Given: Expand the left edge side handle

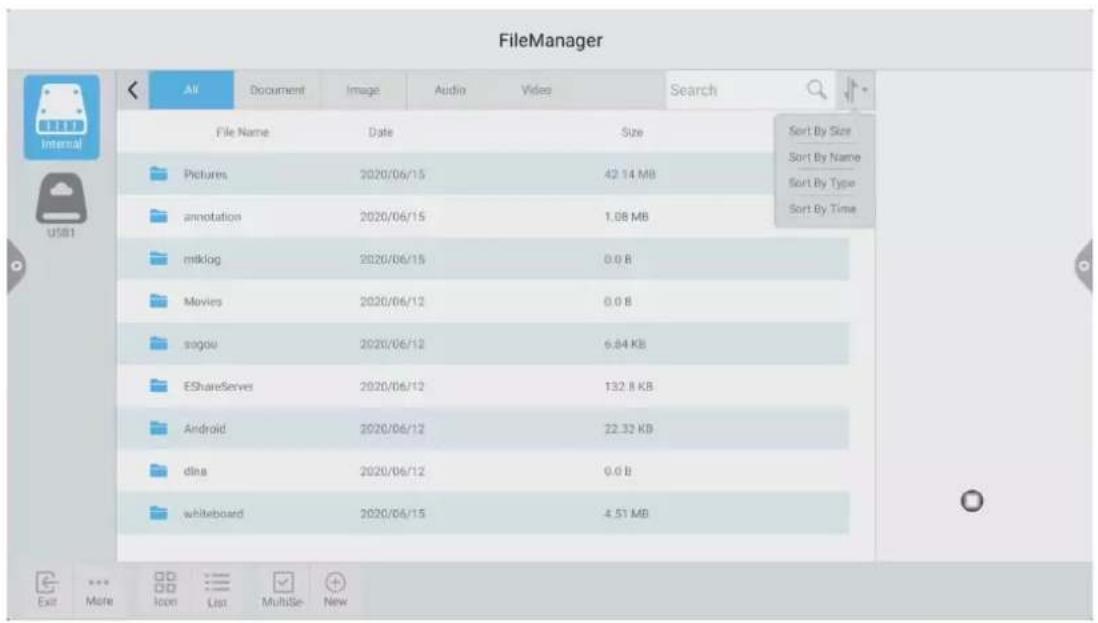Looking at the screenshot, I should coord(16,266).
